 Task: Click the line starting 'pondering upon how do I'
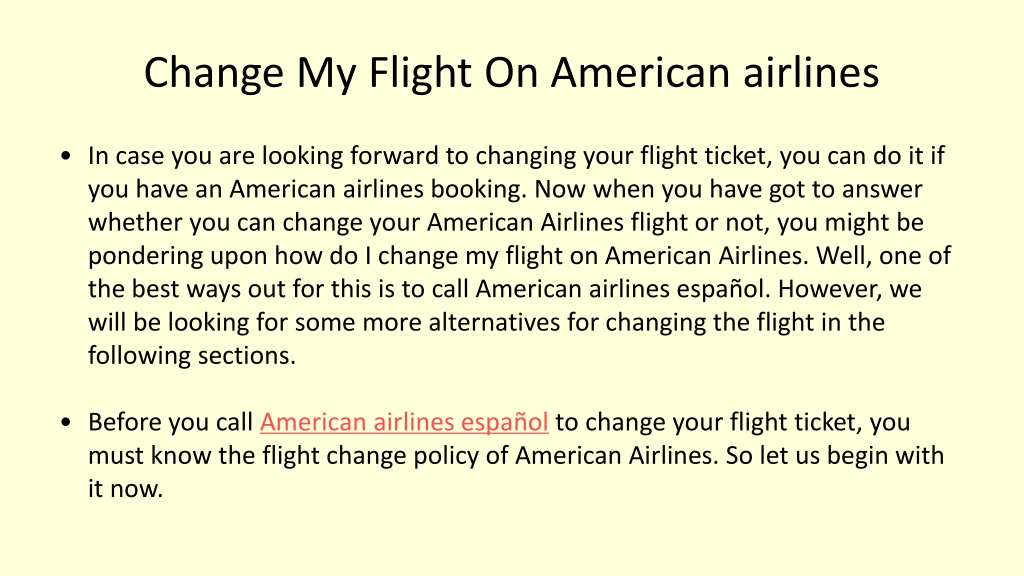(x=519, y=256)
